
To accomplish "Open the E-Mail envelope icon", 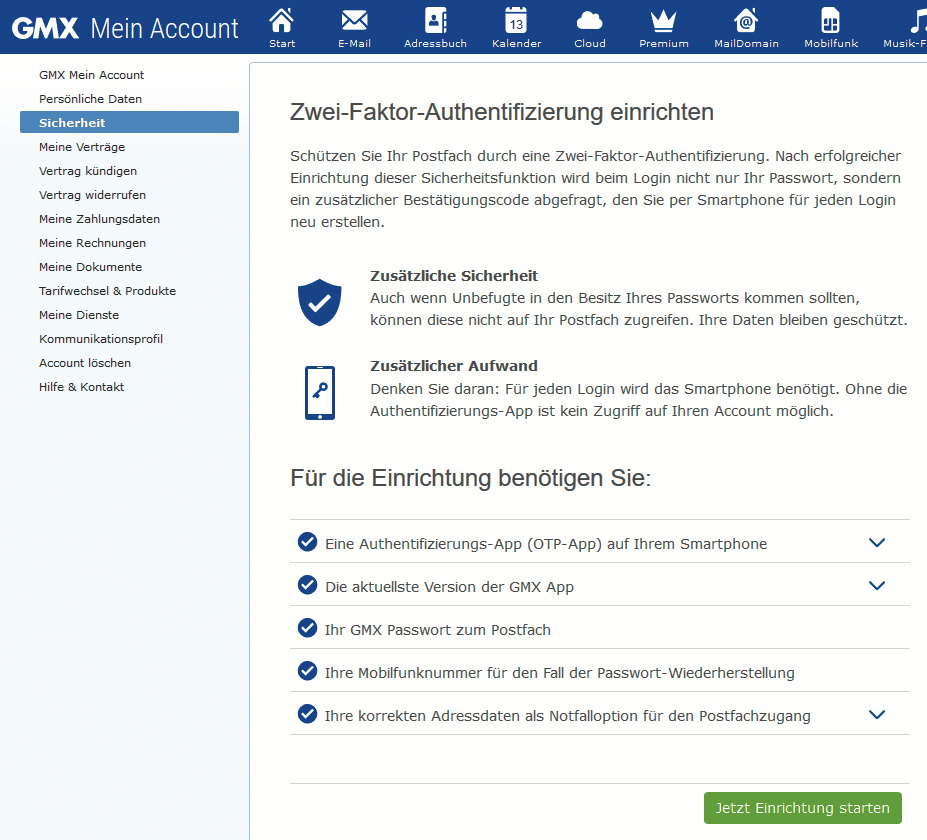I will click(x=354, y=21).
